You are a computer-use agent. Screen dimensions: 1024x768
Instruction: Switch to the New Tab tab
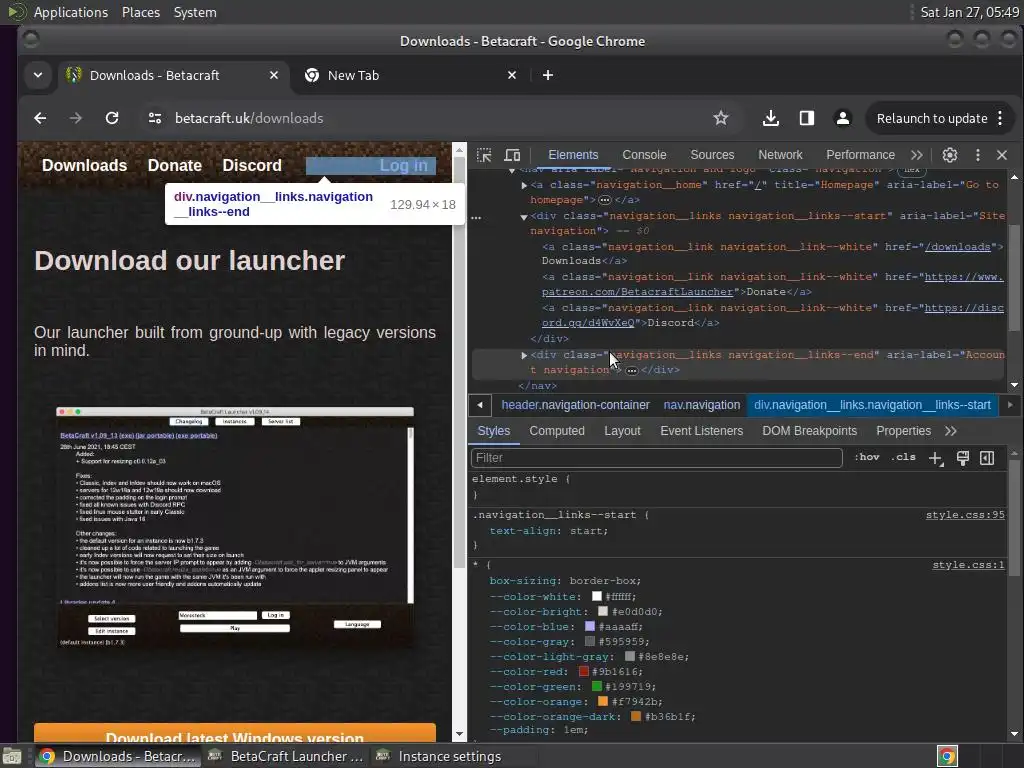[410, 75]
